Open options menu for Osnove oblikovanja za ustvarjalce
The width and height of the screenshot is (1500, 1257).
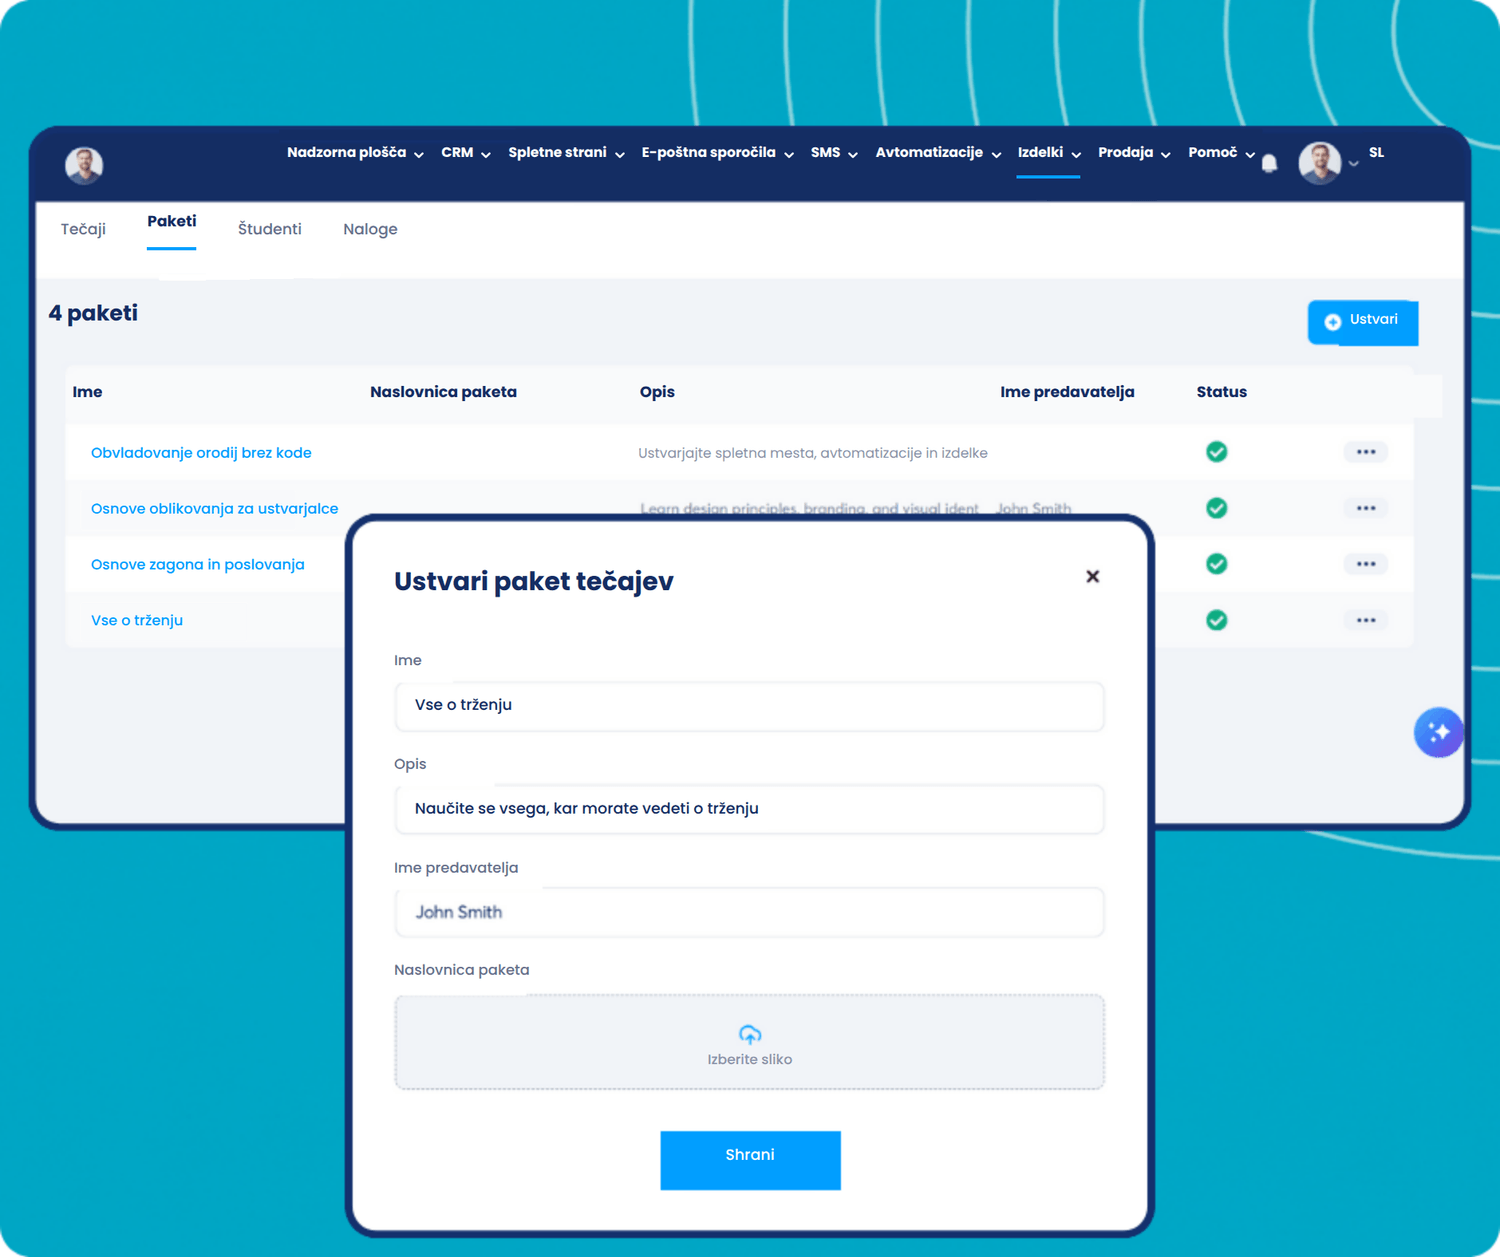[x=1366, y=508]
